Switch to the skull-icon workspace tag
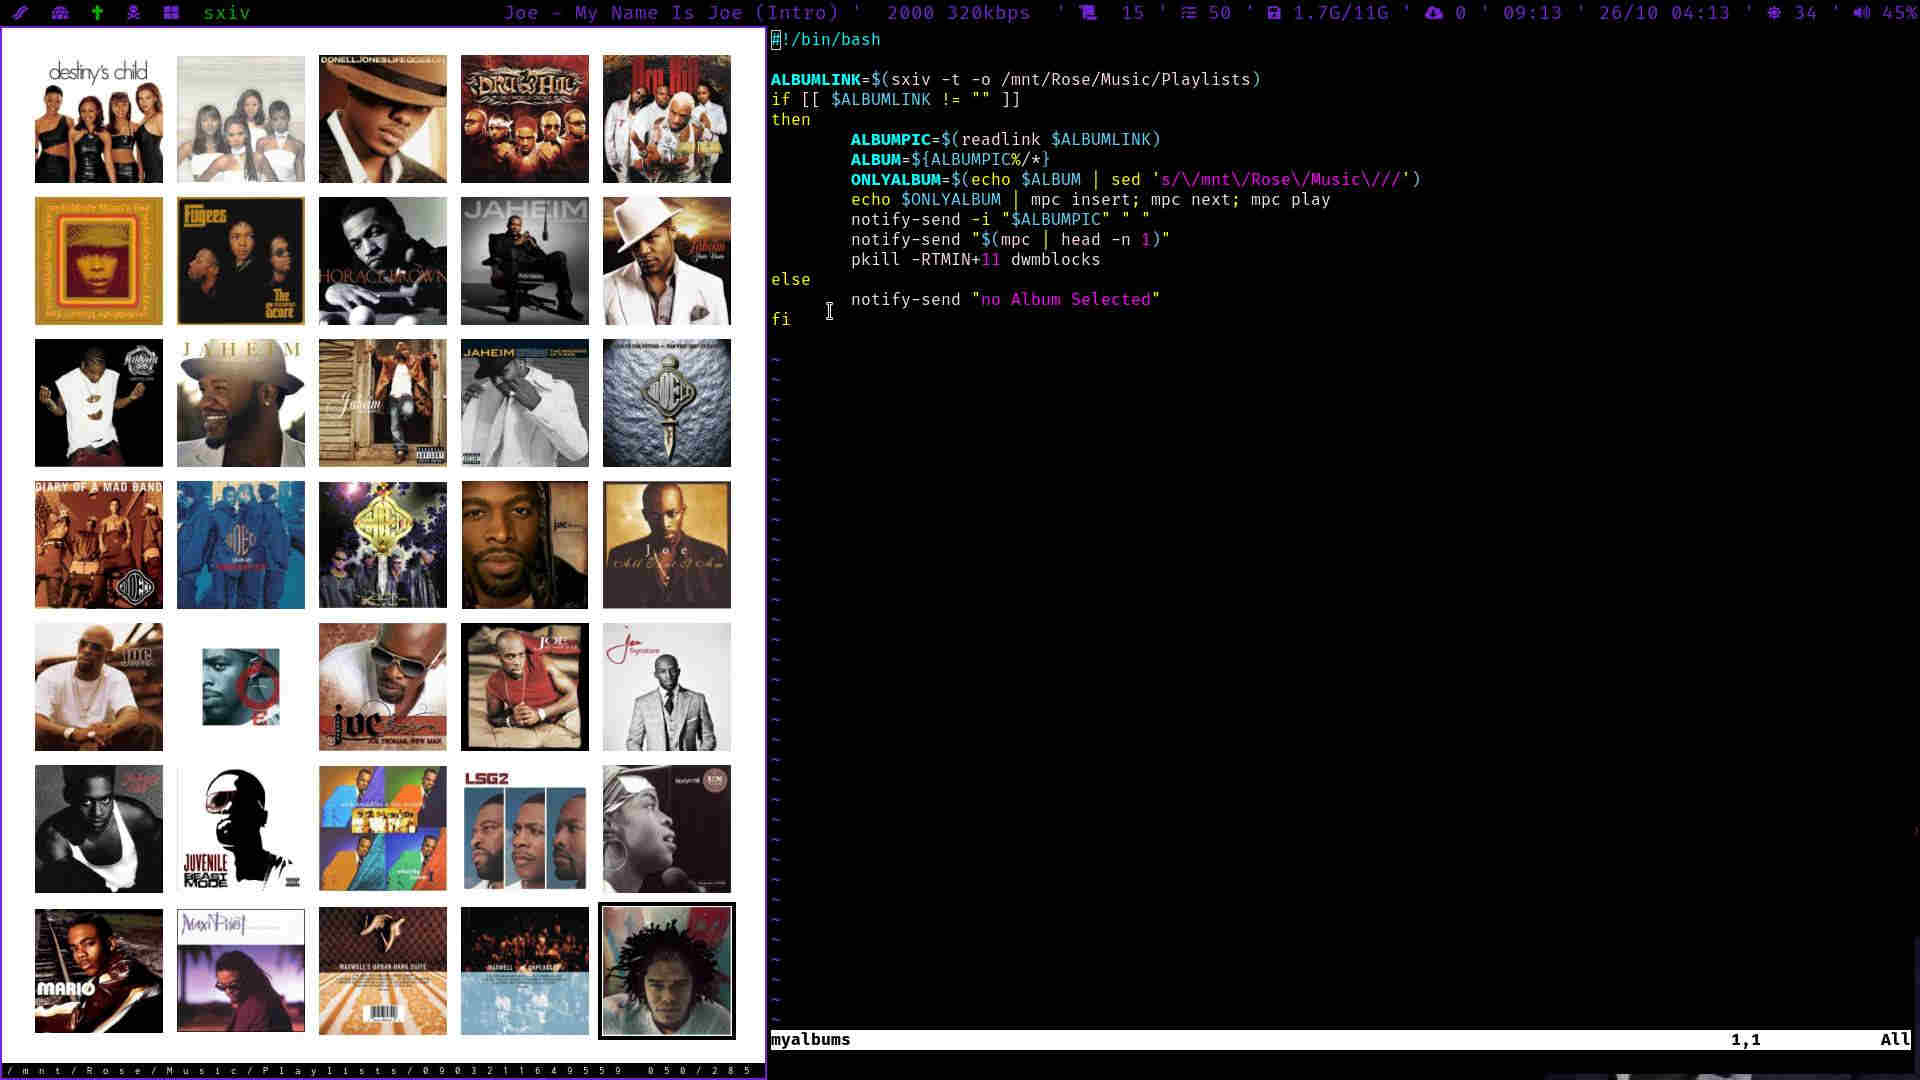The image size is (1920, 1080). pos(133,13)
